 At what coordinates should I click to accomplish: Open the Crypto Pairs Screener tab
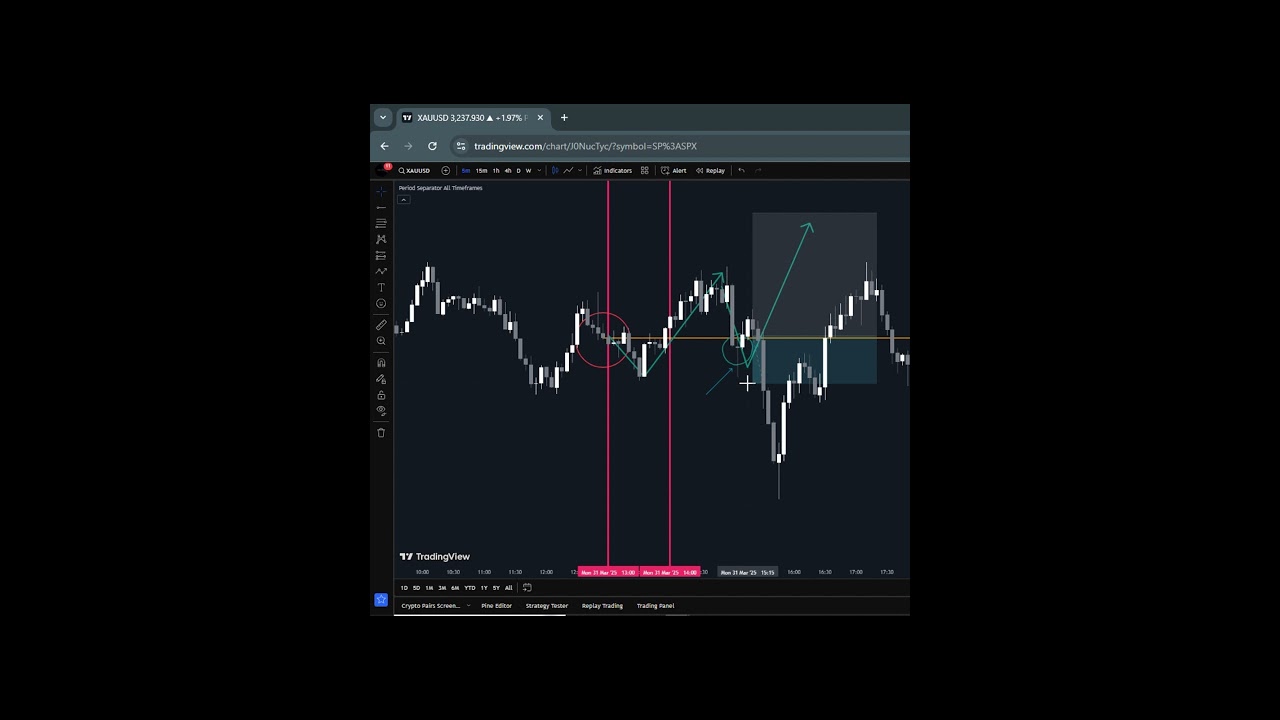(431, 606)
